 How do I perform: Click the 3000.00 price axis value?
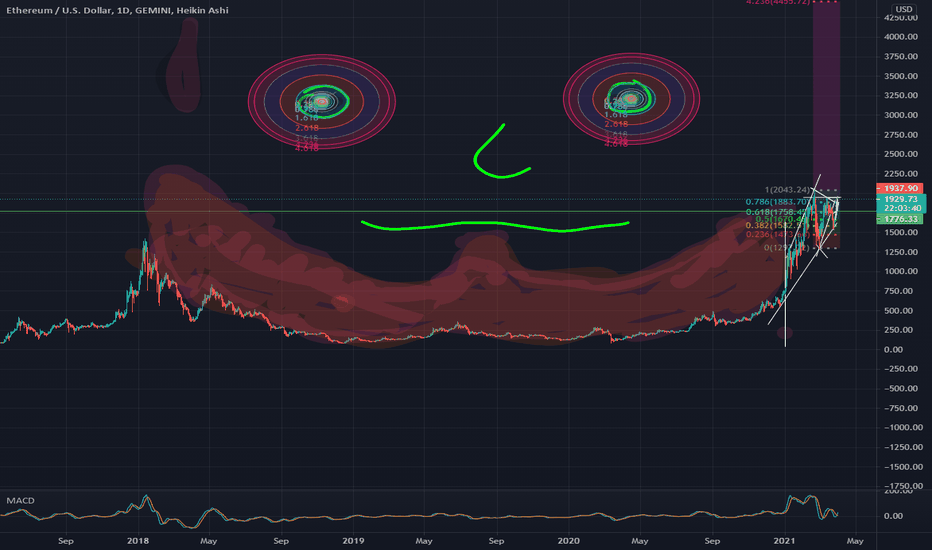(x=900, y=115)
